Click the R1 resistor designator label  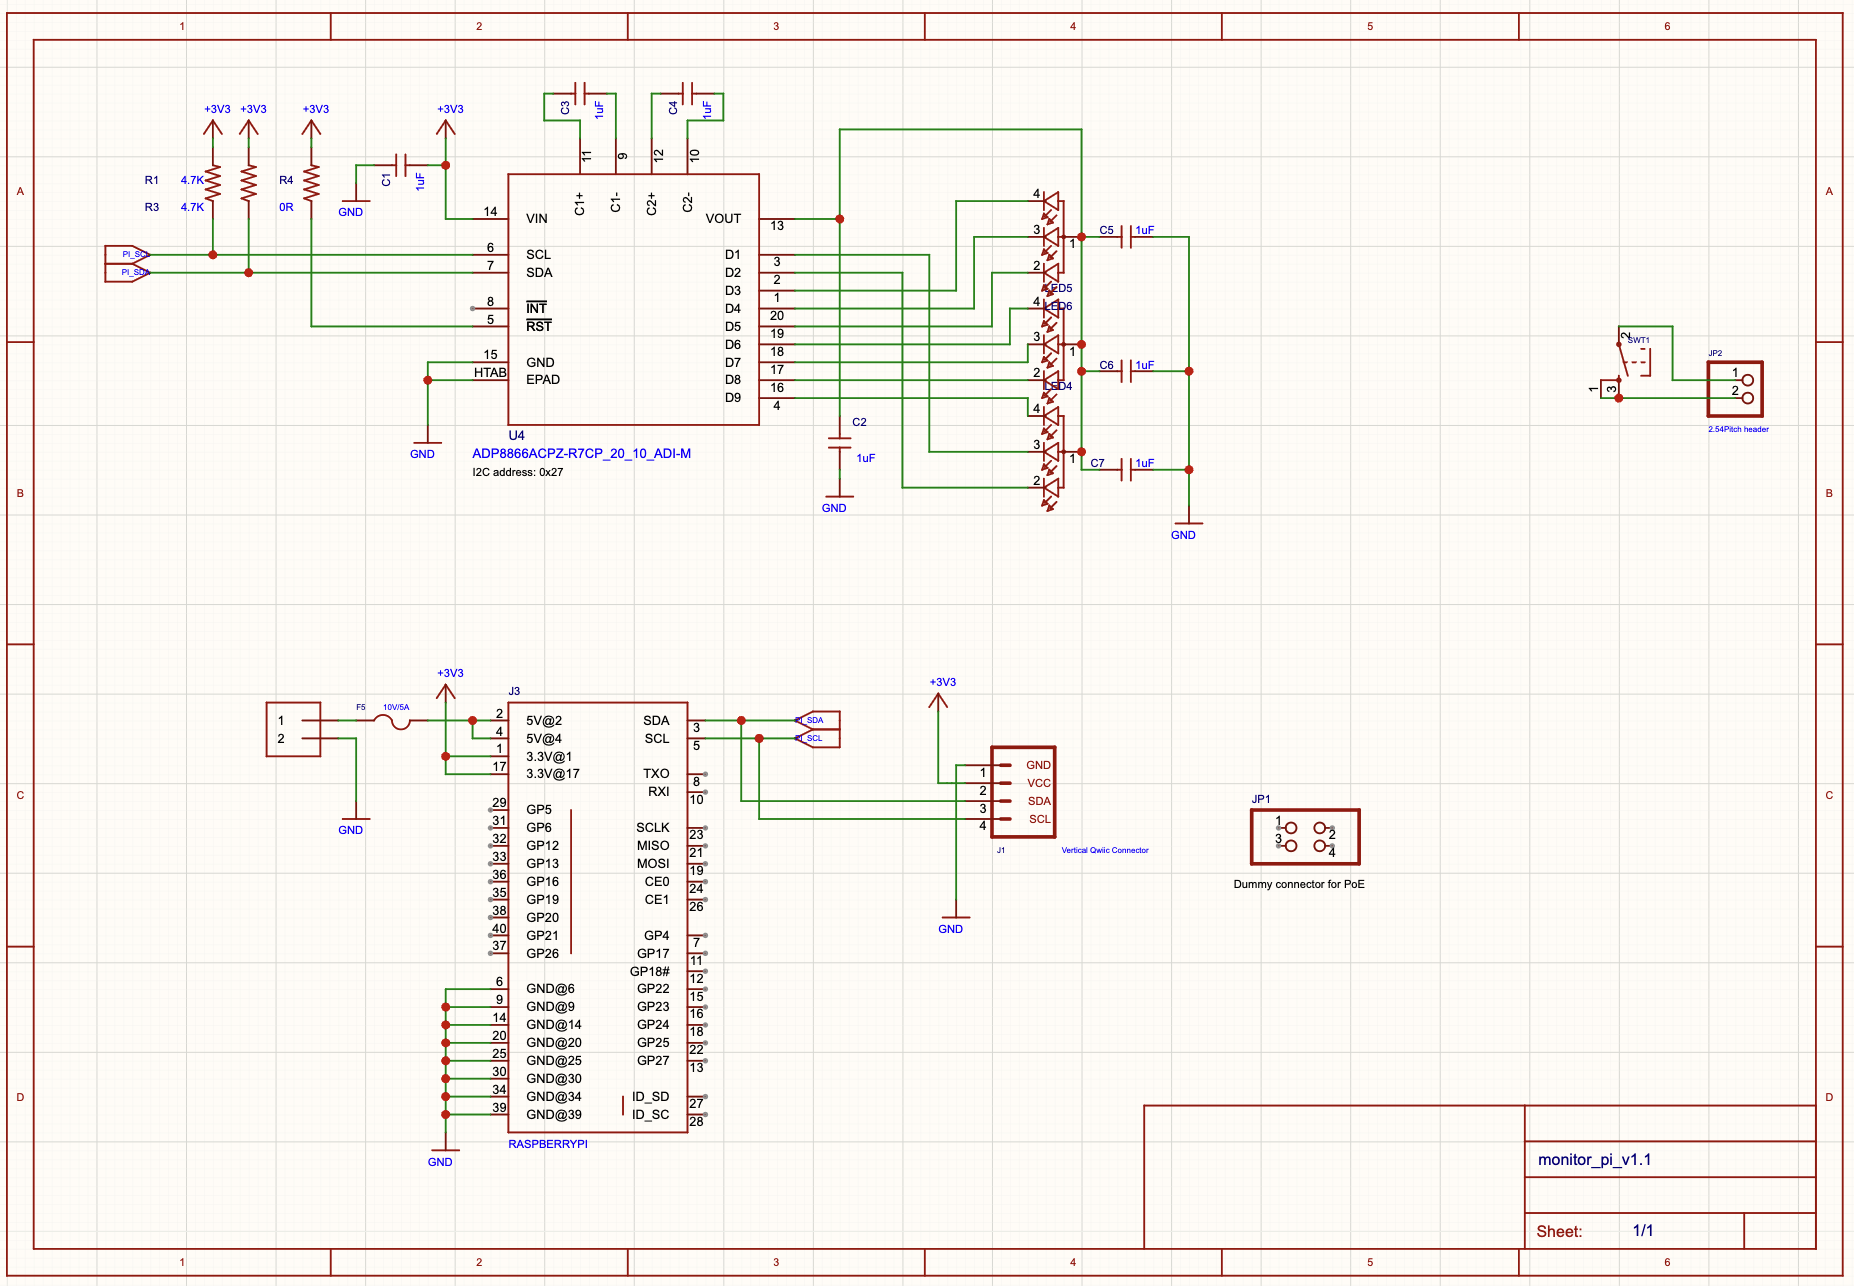click(x=152, y=180)
